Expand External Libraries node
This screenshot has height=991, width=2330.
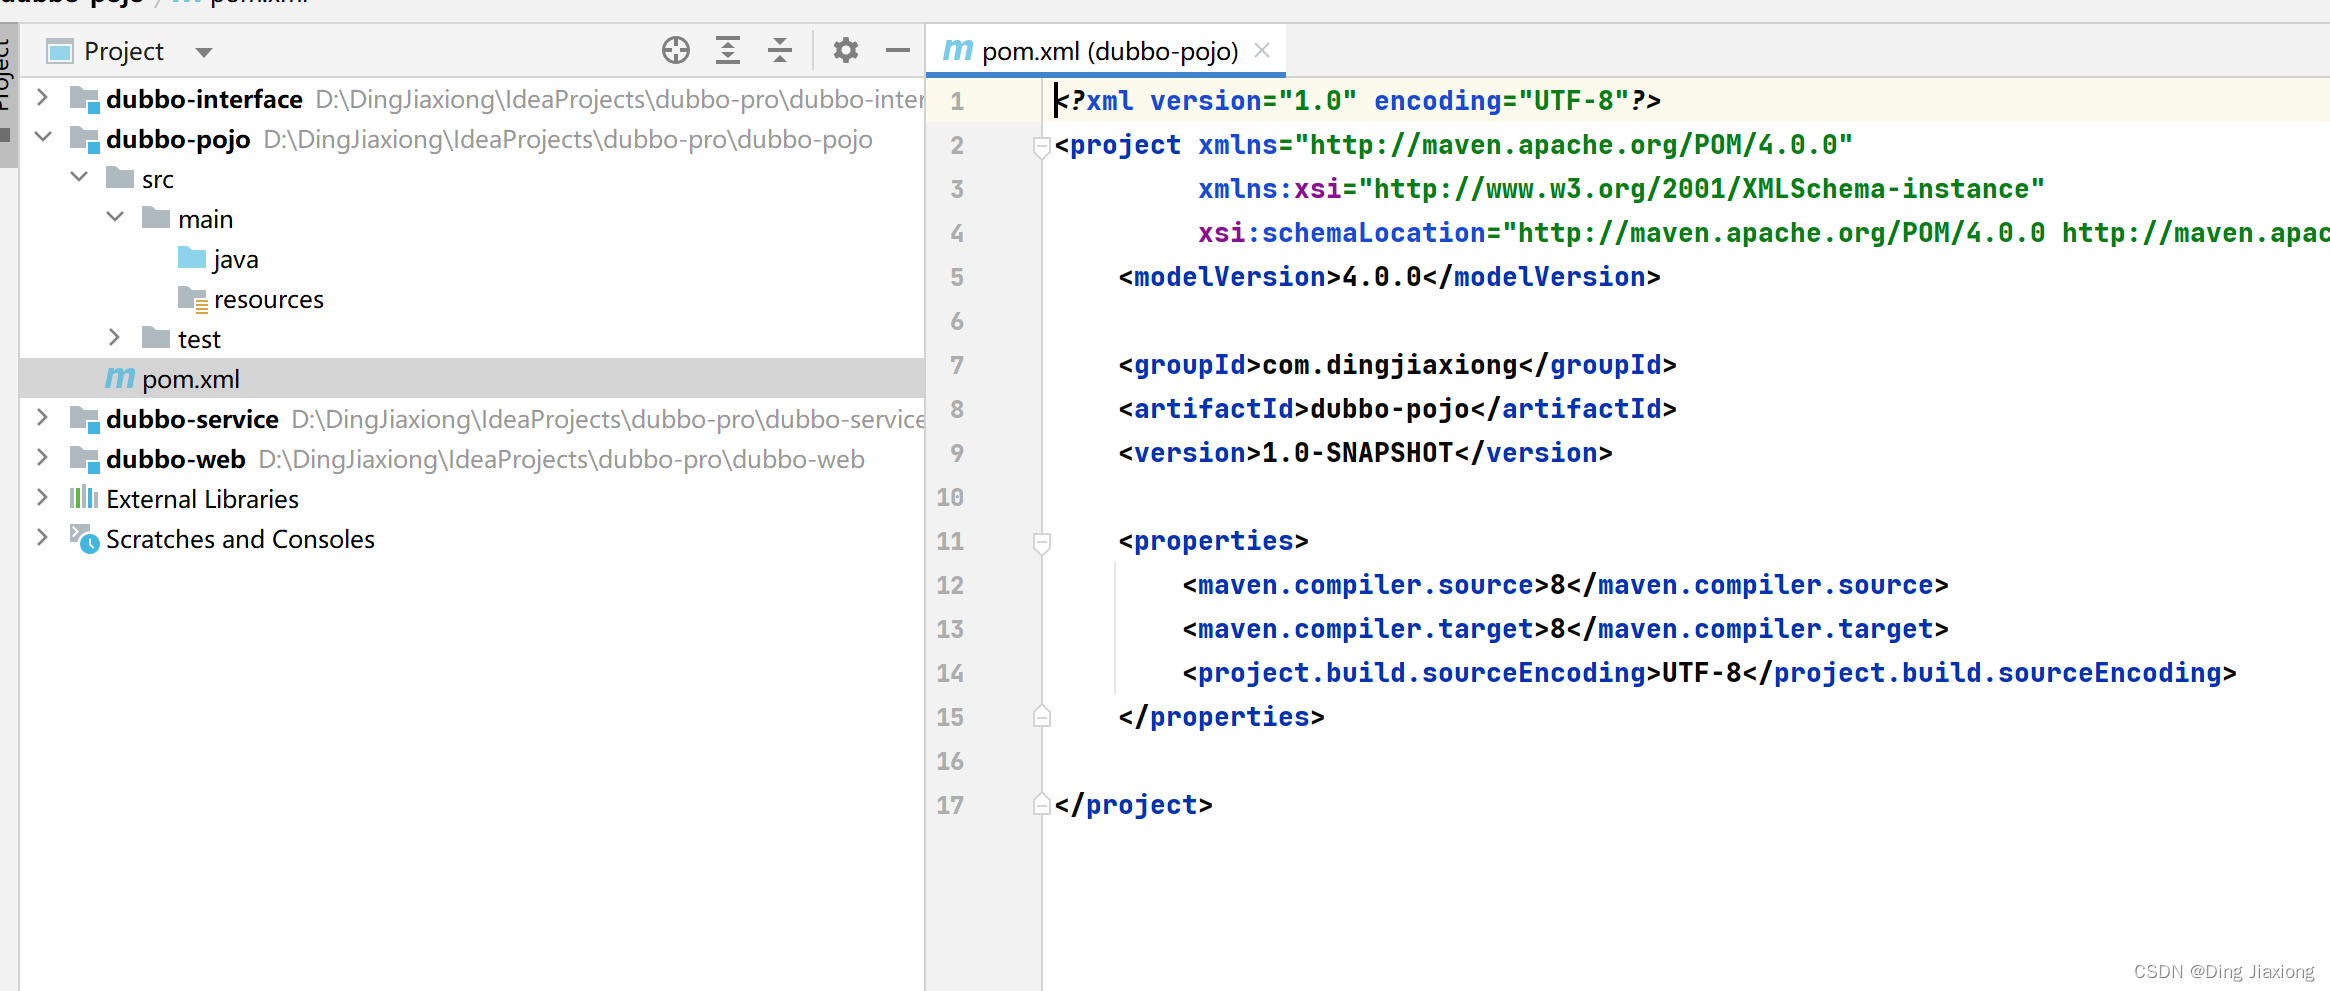tap(42, 498)
